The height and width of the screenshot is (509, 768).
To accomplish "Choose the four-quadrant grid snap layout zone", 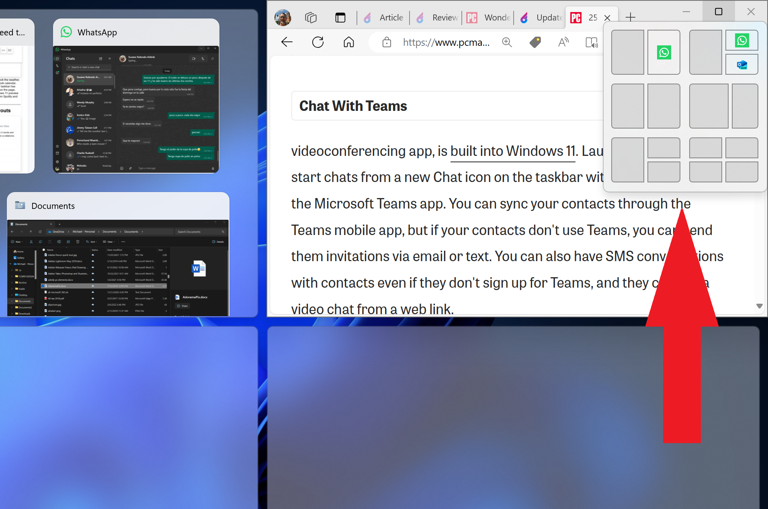I will [723, 160].
